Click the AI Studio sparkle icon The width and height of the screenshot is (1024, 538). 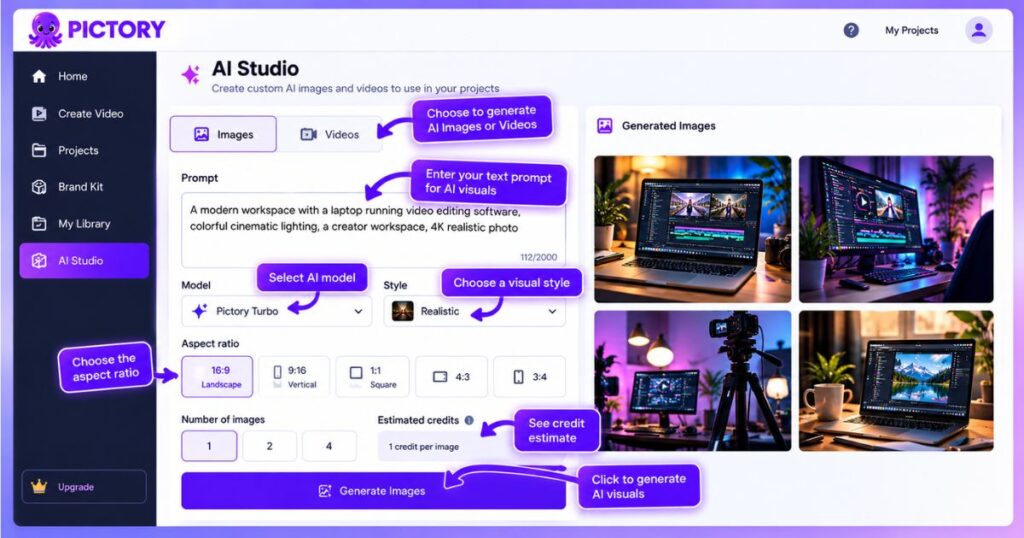click(x=191, y=75)
